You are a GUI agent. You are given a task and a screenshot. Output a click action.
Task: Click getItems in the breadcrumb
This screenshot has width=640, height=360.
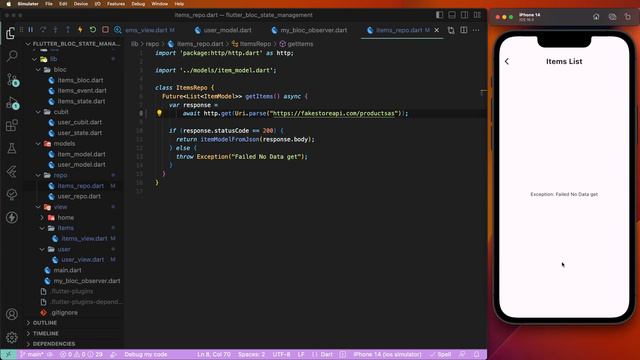point(300,44)
